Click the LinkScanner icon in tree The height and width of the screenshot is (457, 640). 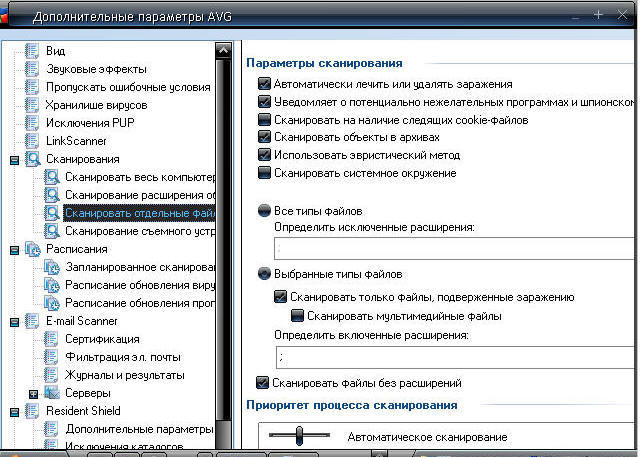point(32,141)
